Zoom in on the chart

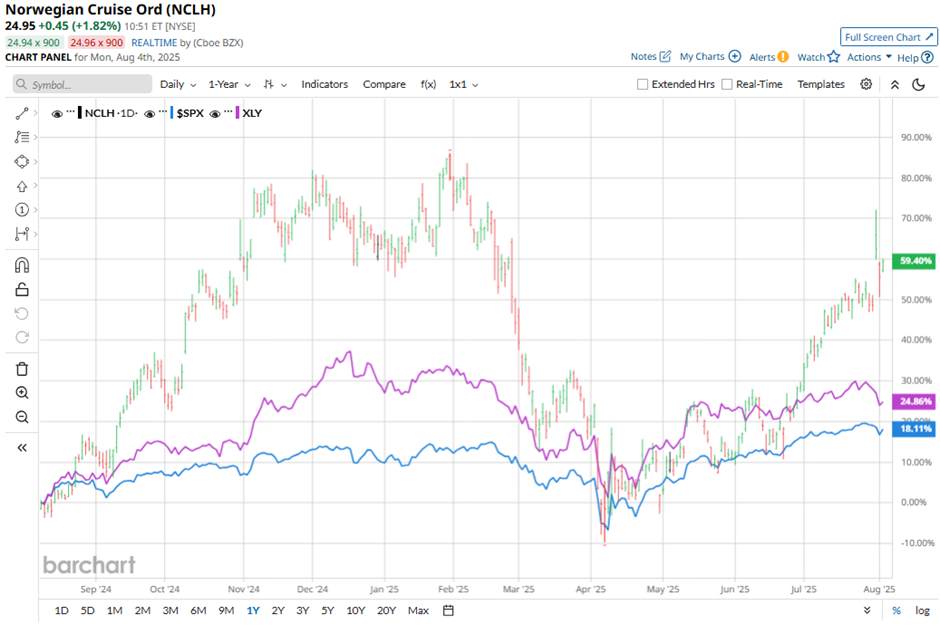22,393
